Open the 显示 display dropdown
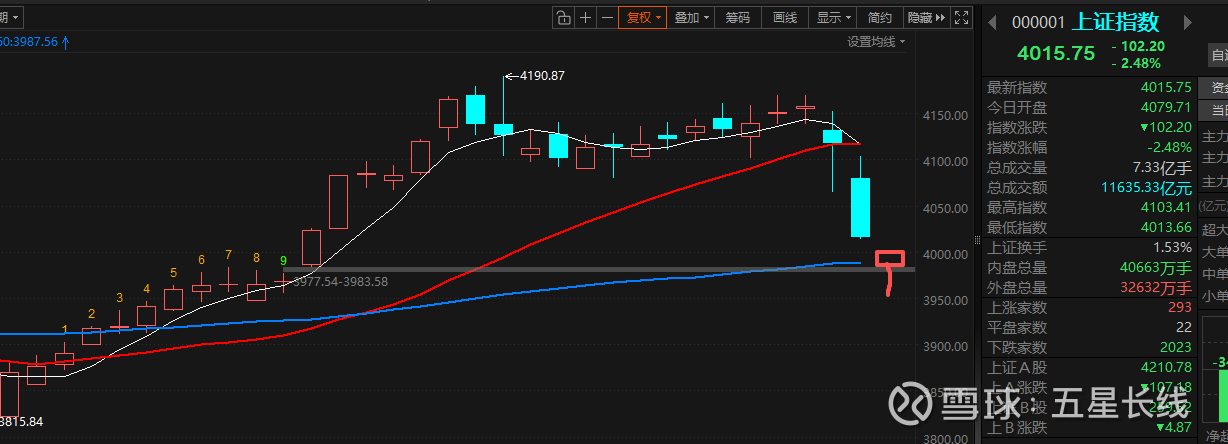This screenshot has width=1228, height=444. (834, 17)
